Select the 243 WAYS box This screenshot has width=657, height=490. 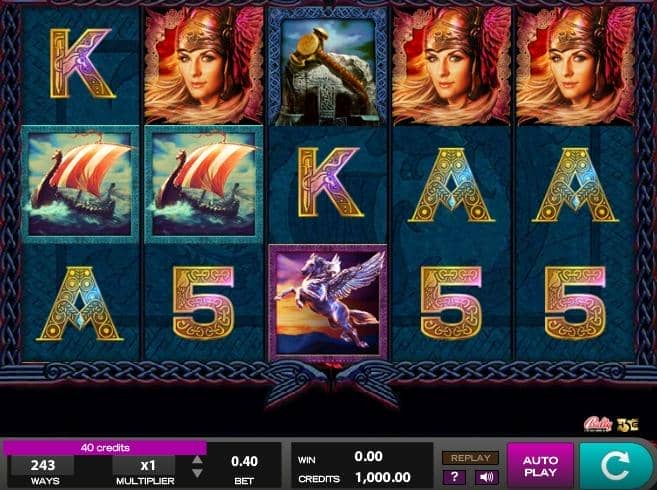tap(43, 471)
